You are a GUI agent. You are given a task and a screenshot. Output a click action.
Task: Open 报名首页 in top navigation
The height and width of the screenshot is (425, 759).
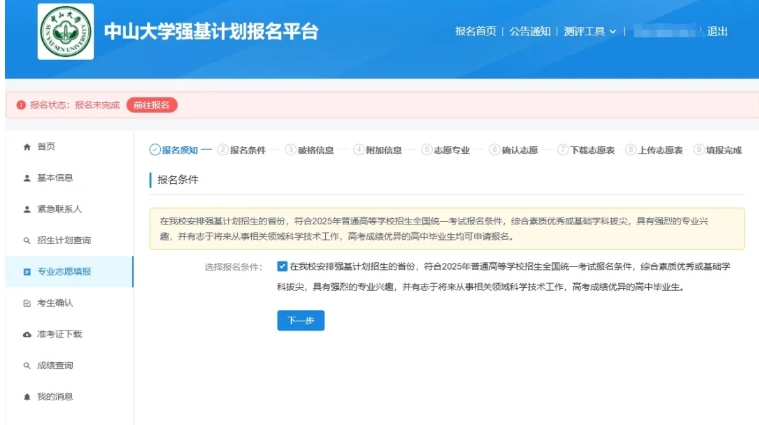tap(475, 31)
